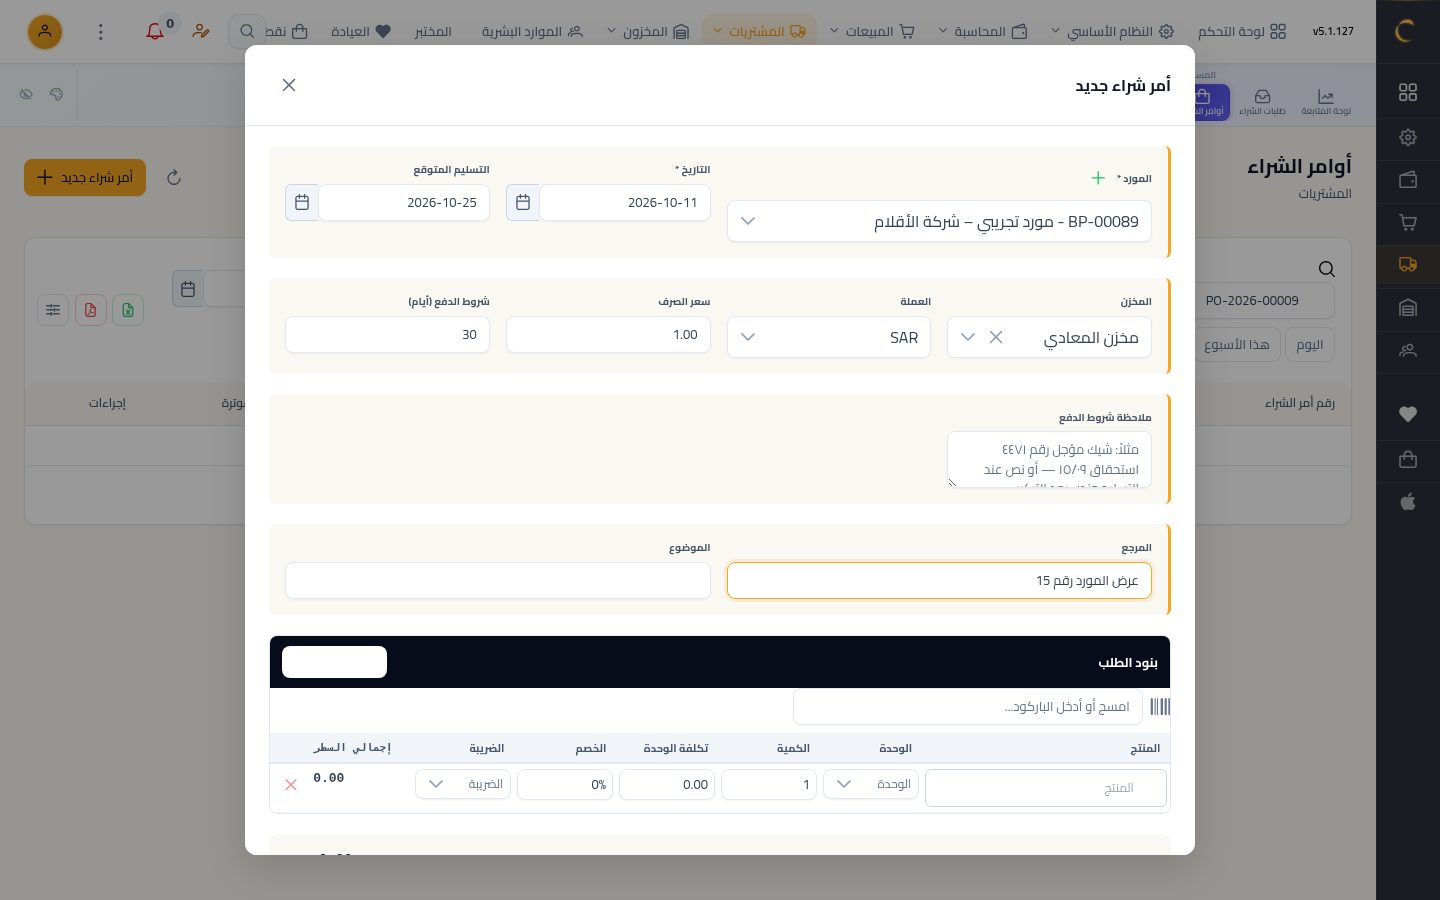1440x900 pixels.
Task: Click the white button in بنود الطلب header
Action: [334, 662]
